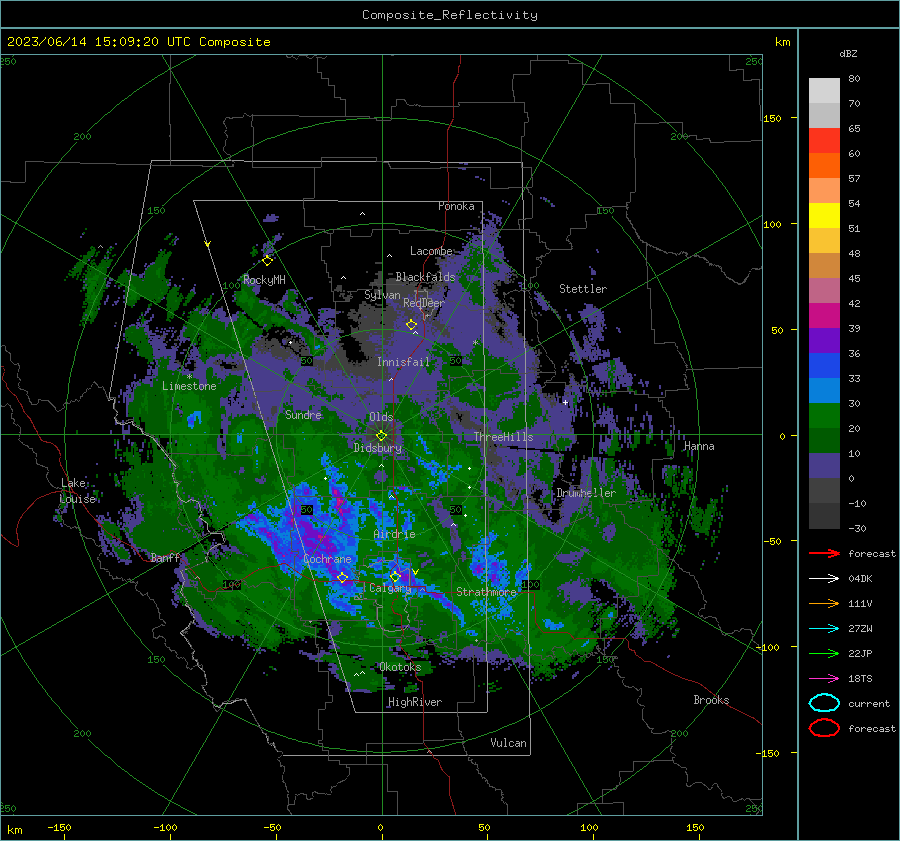This screenshot has height=841, width=900.
Task: Click the Composite_Reflectivity title text
Action: (x=450, y=15)
